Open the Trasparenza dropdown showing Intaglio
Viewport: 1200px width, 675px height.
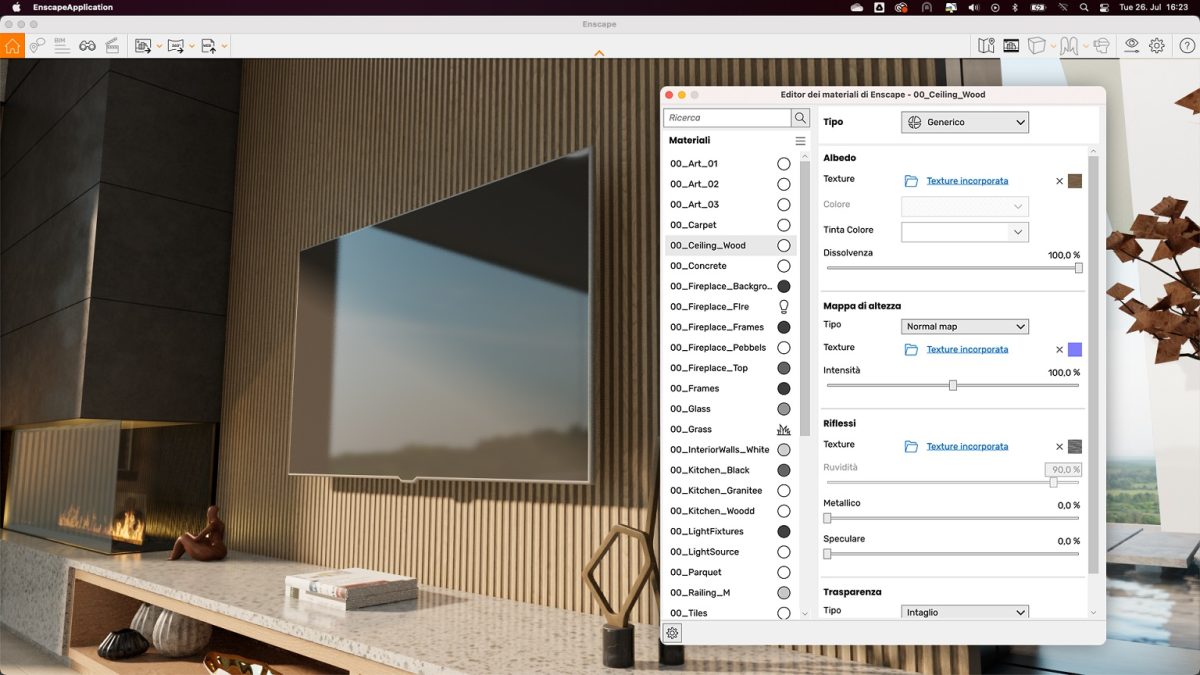963,611
